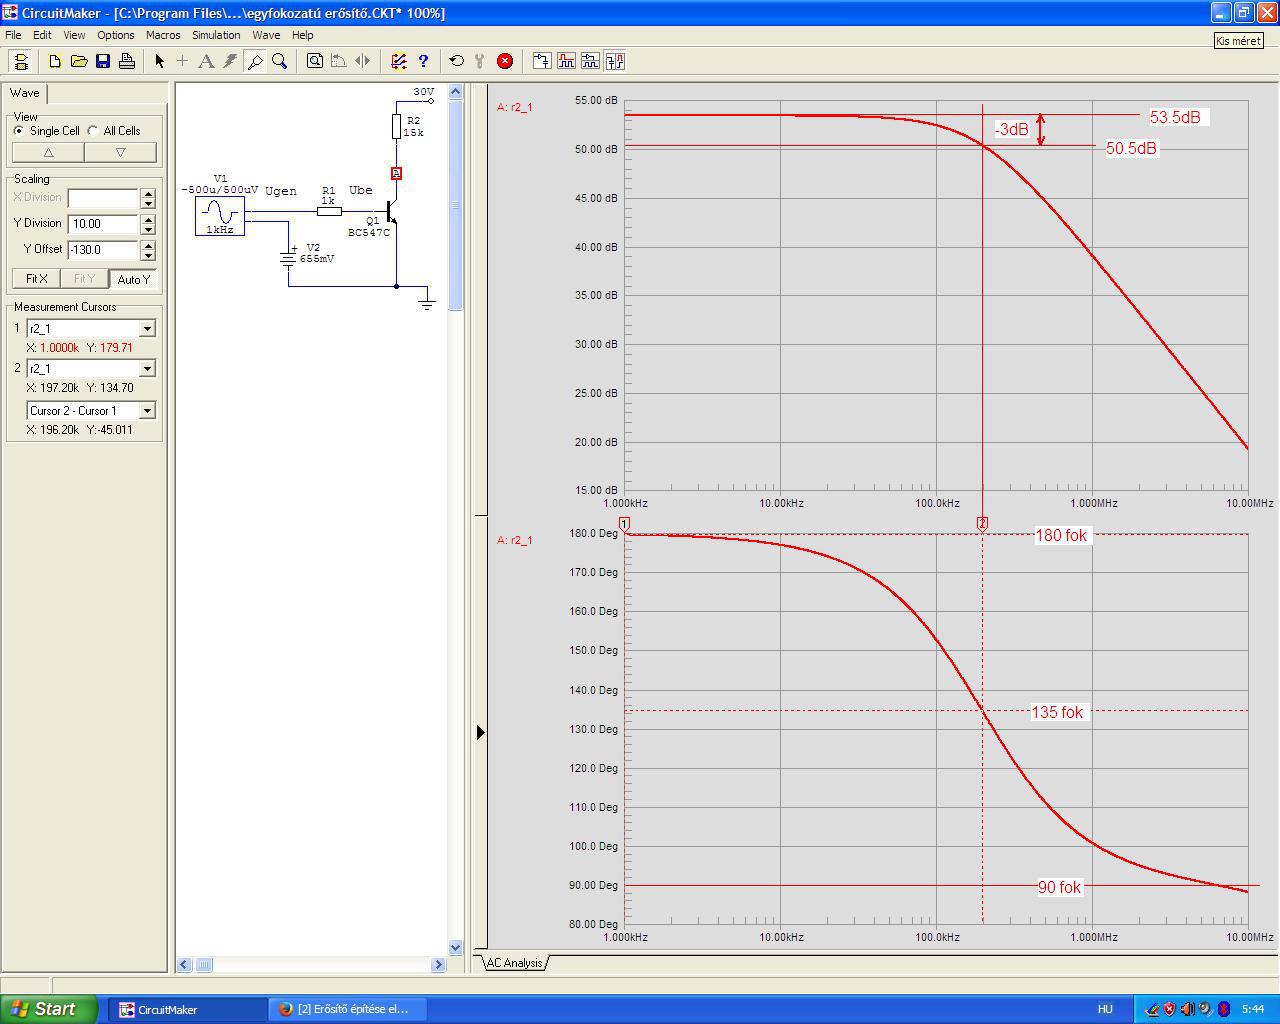This screenshot has height=1024, width=1280.
Task: Select the AC Analysis tab
Action: coord(515,963)
